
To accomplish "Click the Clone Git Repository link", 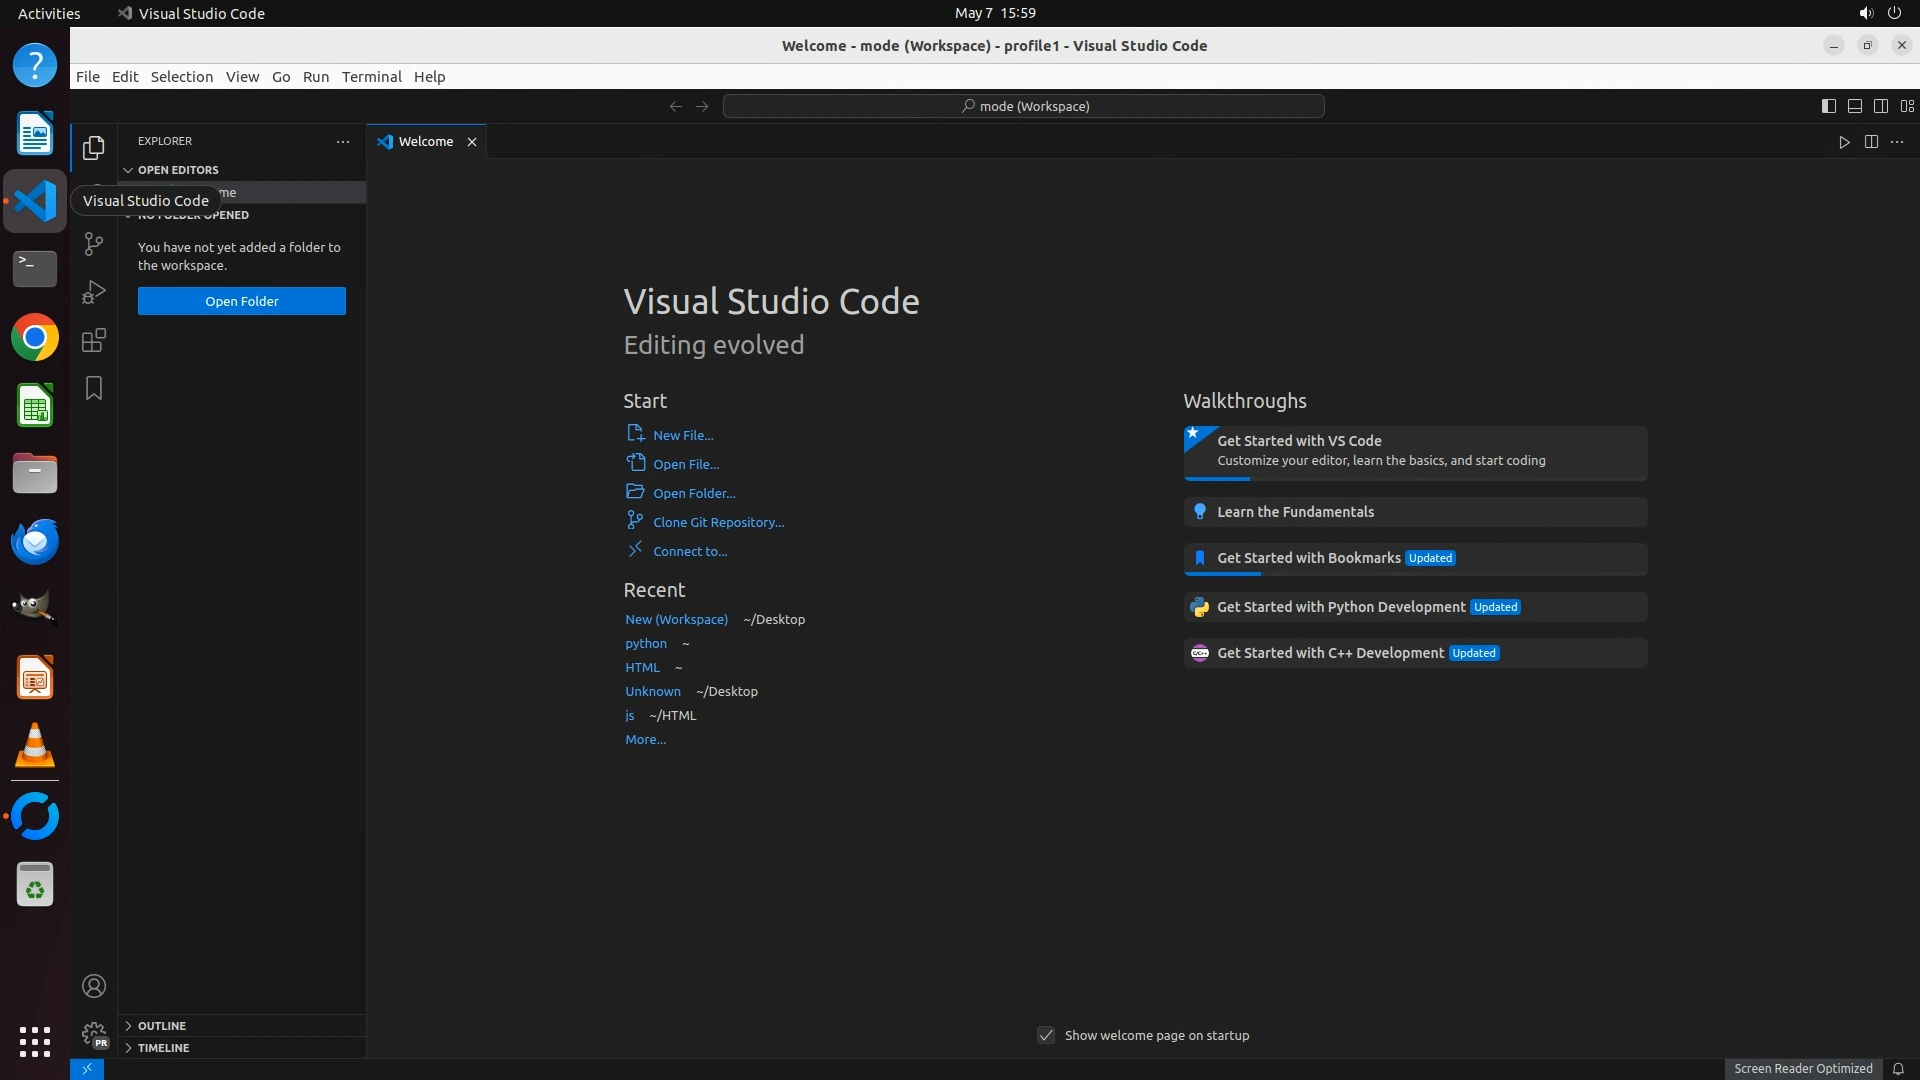I will (718, 522).
